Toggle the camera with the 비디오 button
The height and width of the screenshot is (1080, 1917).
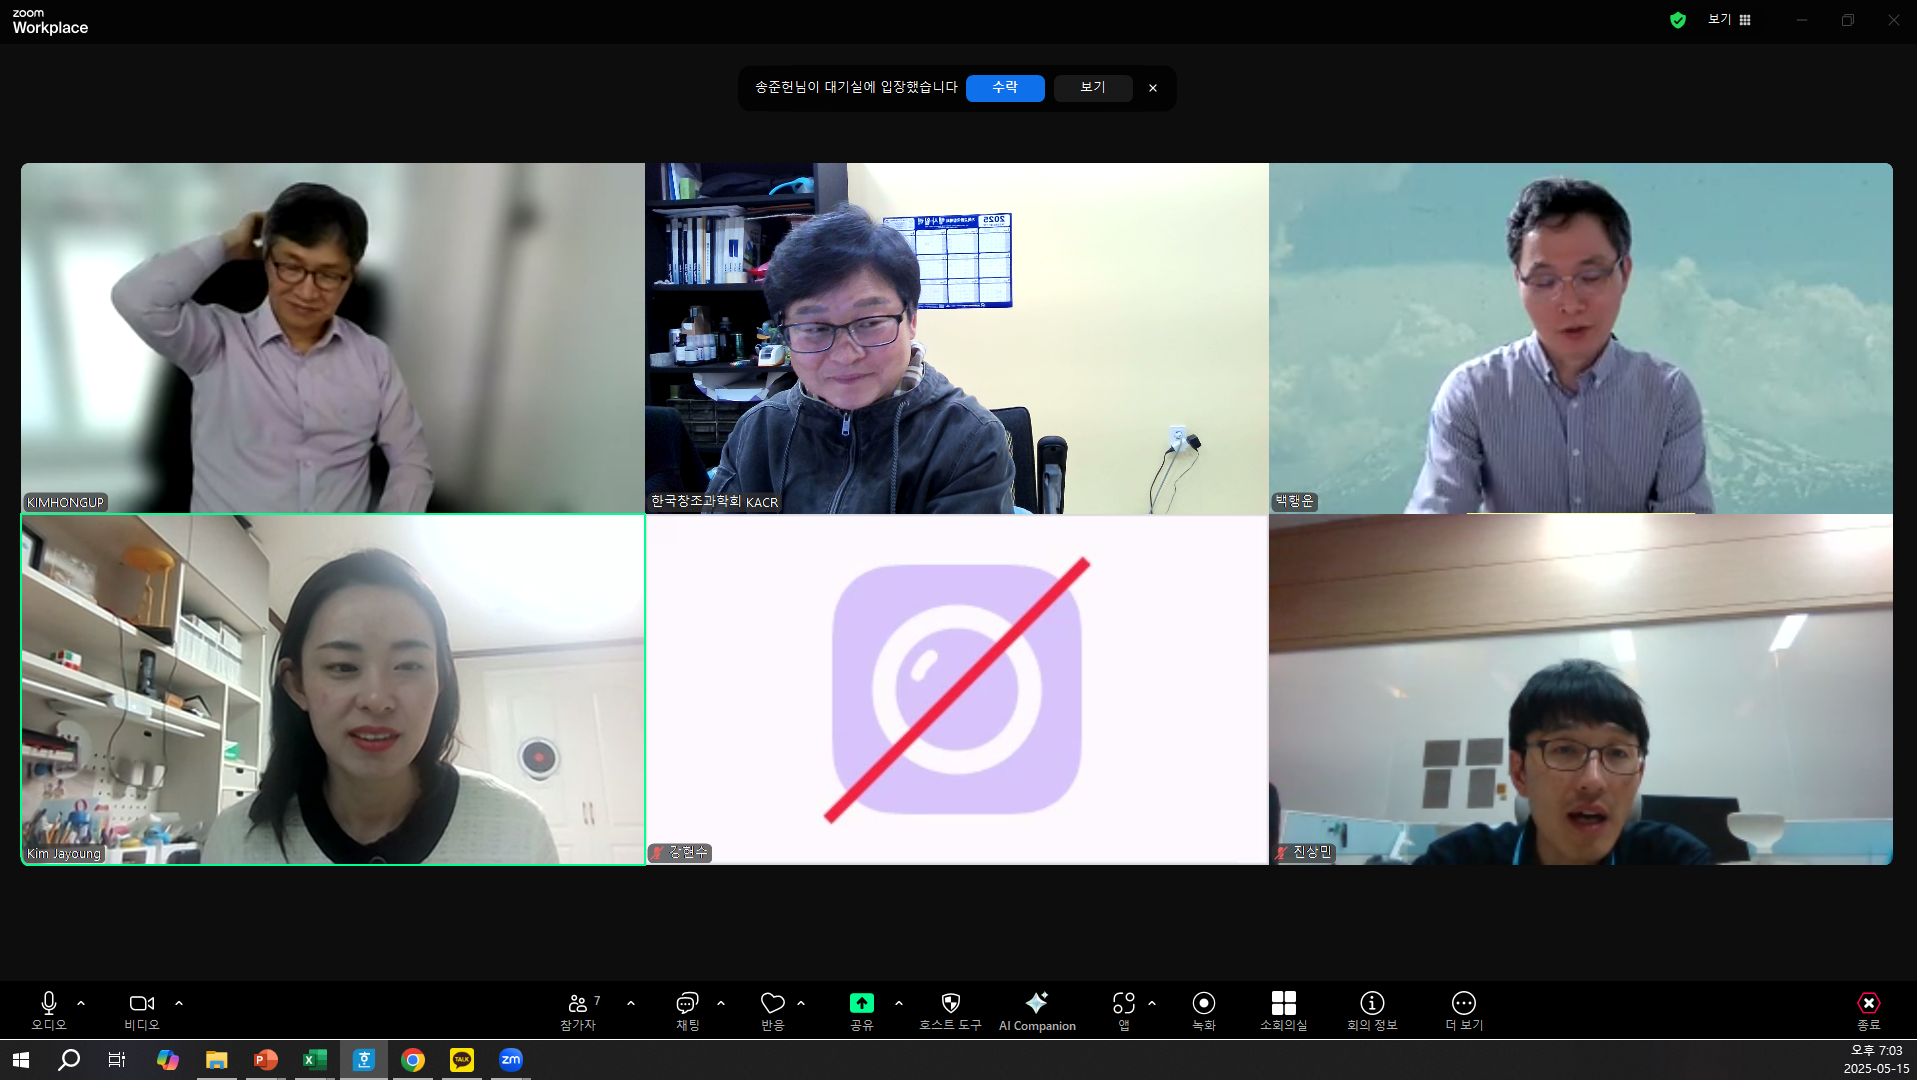pos(142,1010)
